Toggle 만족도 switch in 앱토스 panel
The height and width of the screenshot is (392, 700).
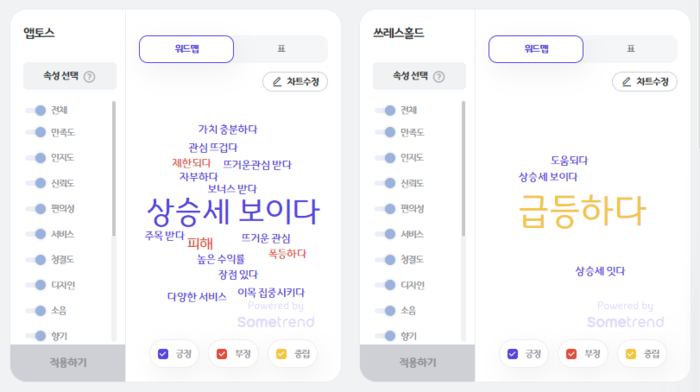coord(36,132)
